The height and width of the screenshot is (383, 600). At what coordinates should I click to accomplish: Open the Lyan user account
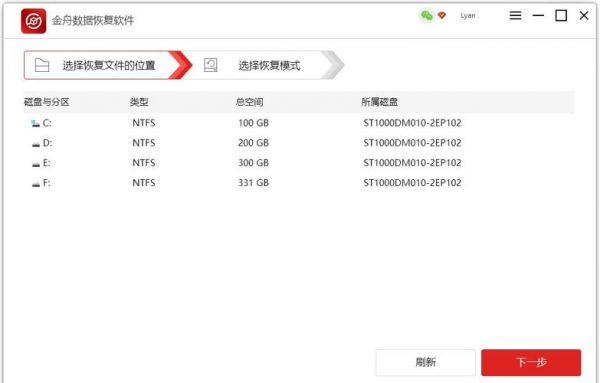click(468, 16)
